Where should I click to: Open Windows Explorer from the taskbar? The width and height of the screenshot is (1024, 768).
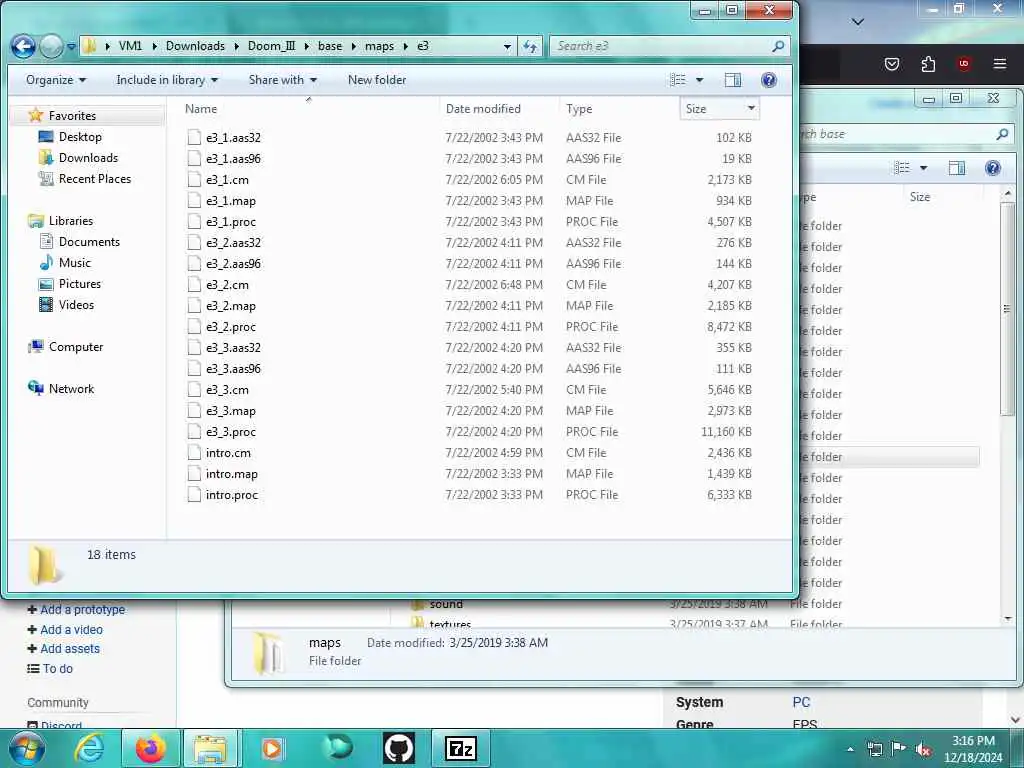tap(210, 748)
